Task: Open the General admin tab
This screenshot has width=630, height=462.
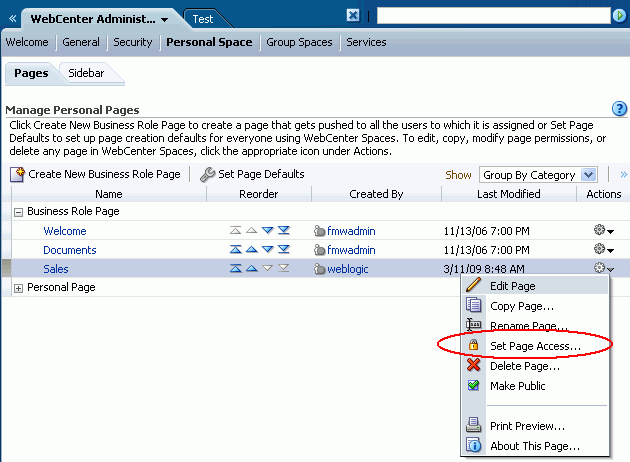Action: [x=81, y=42]
